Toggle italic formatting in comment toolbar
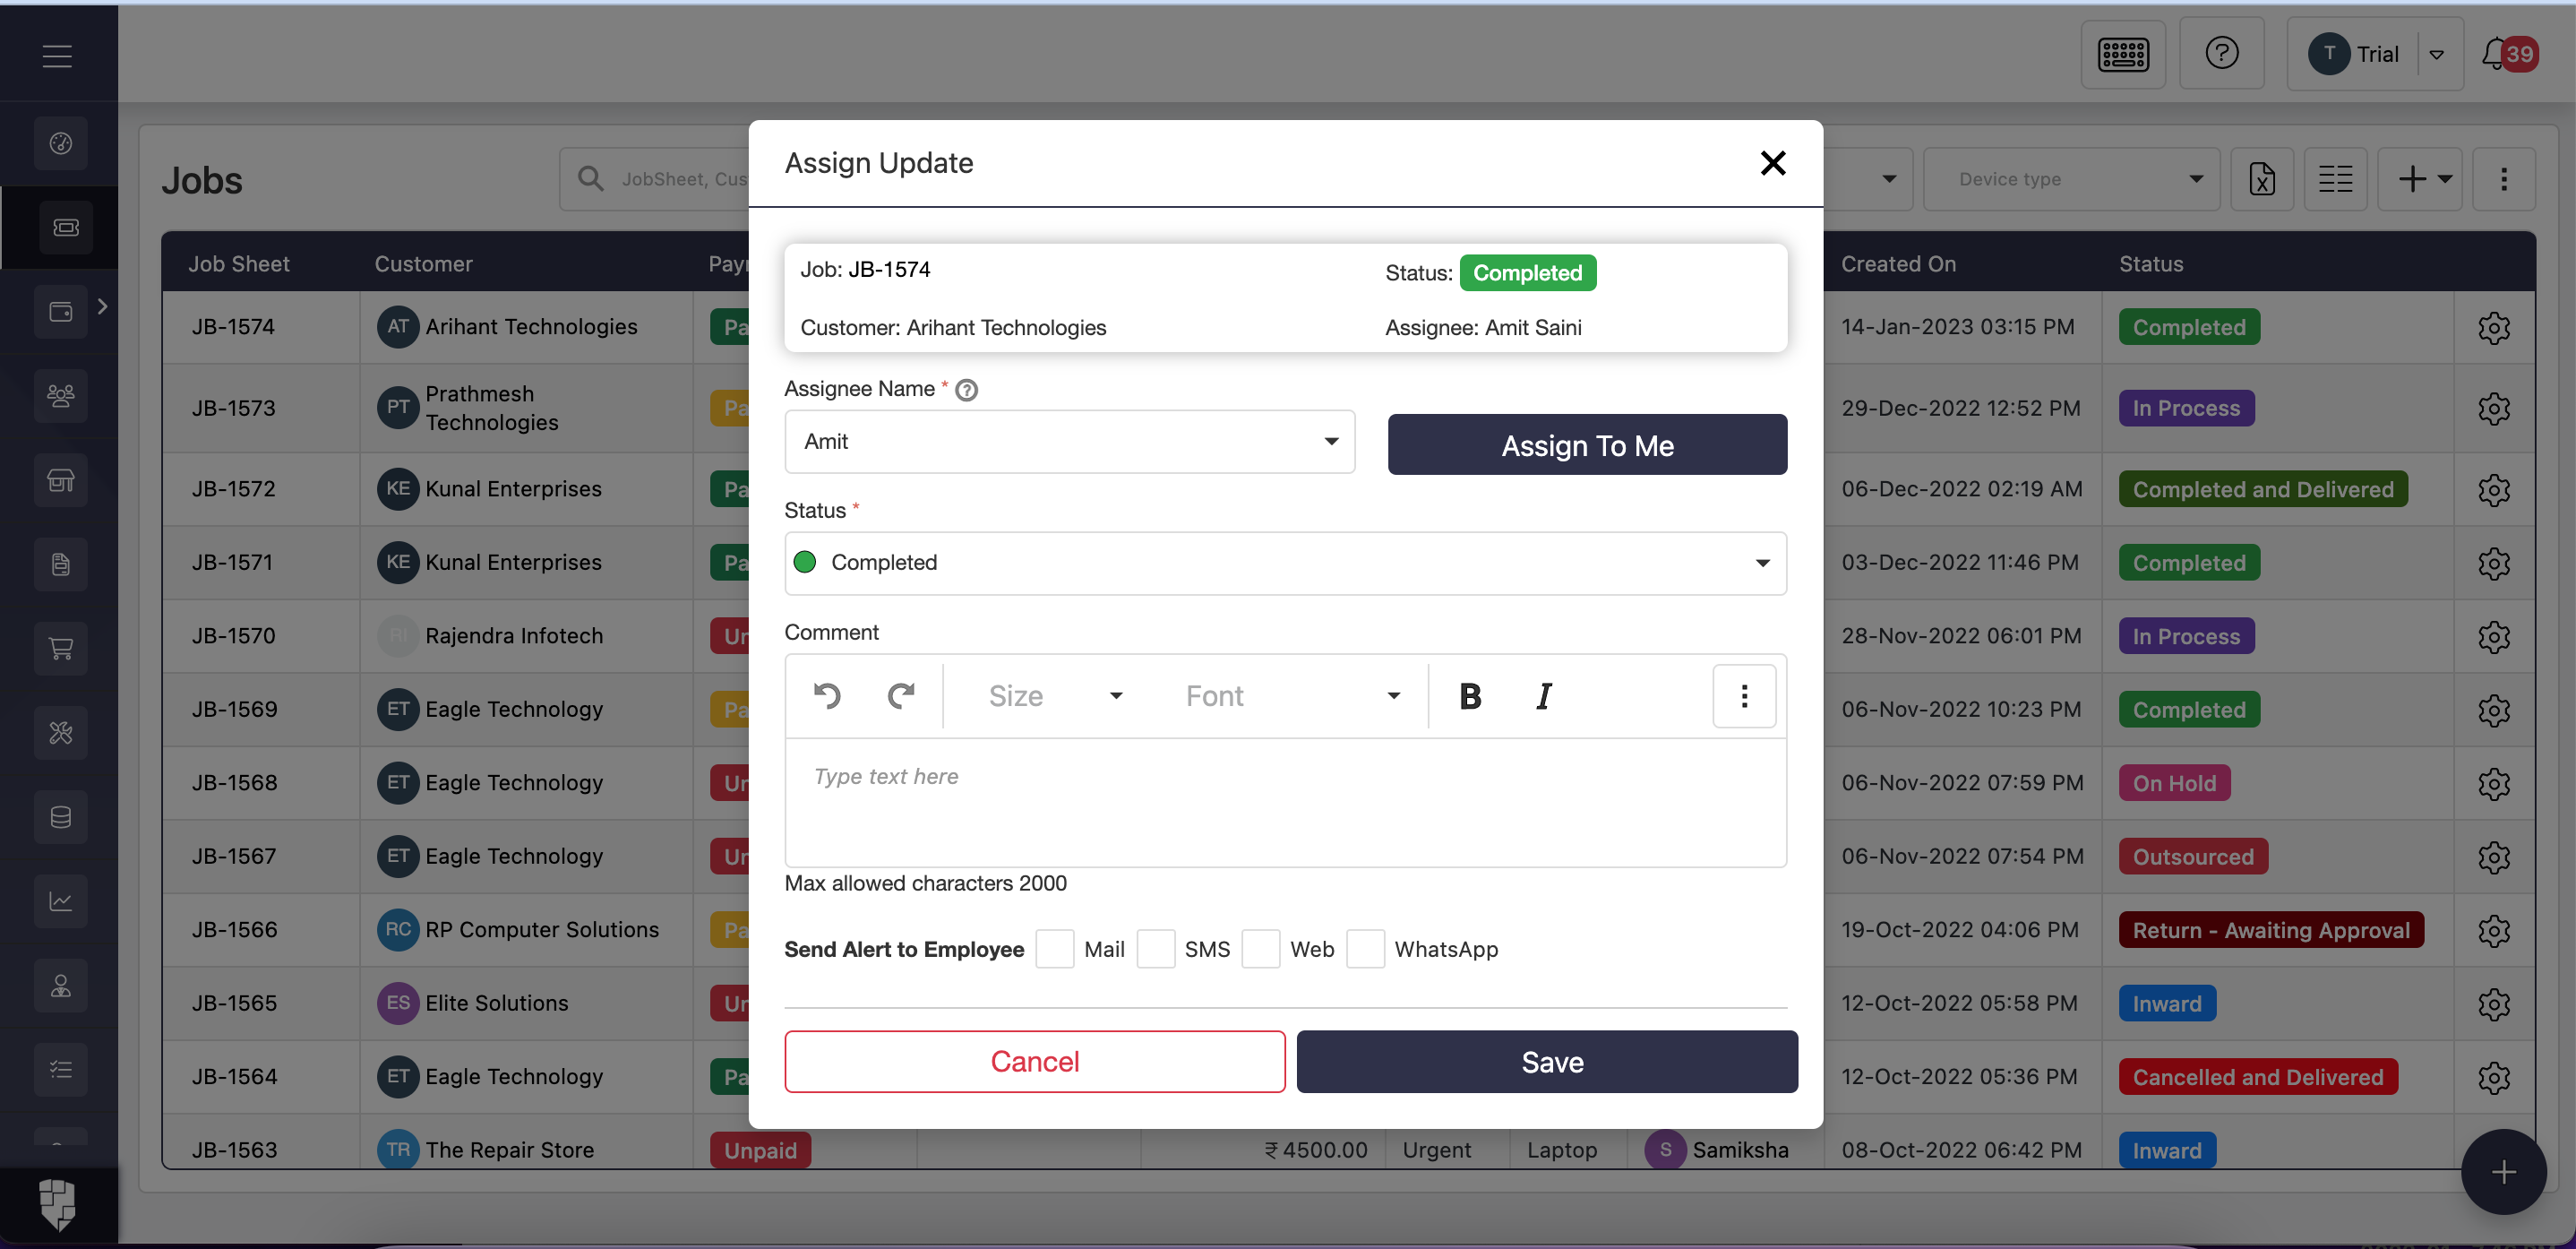 pos(1543,695)
